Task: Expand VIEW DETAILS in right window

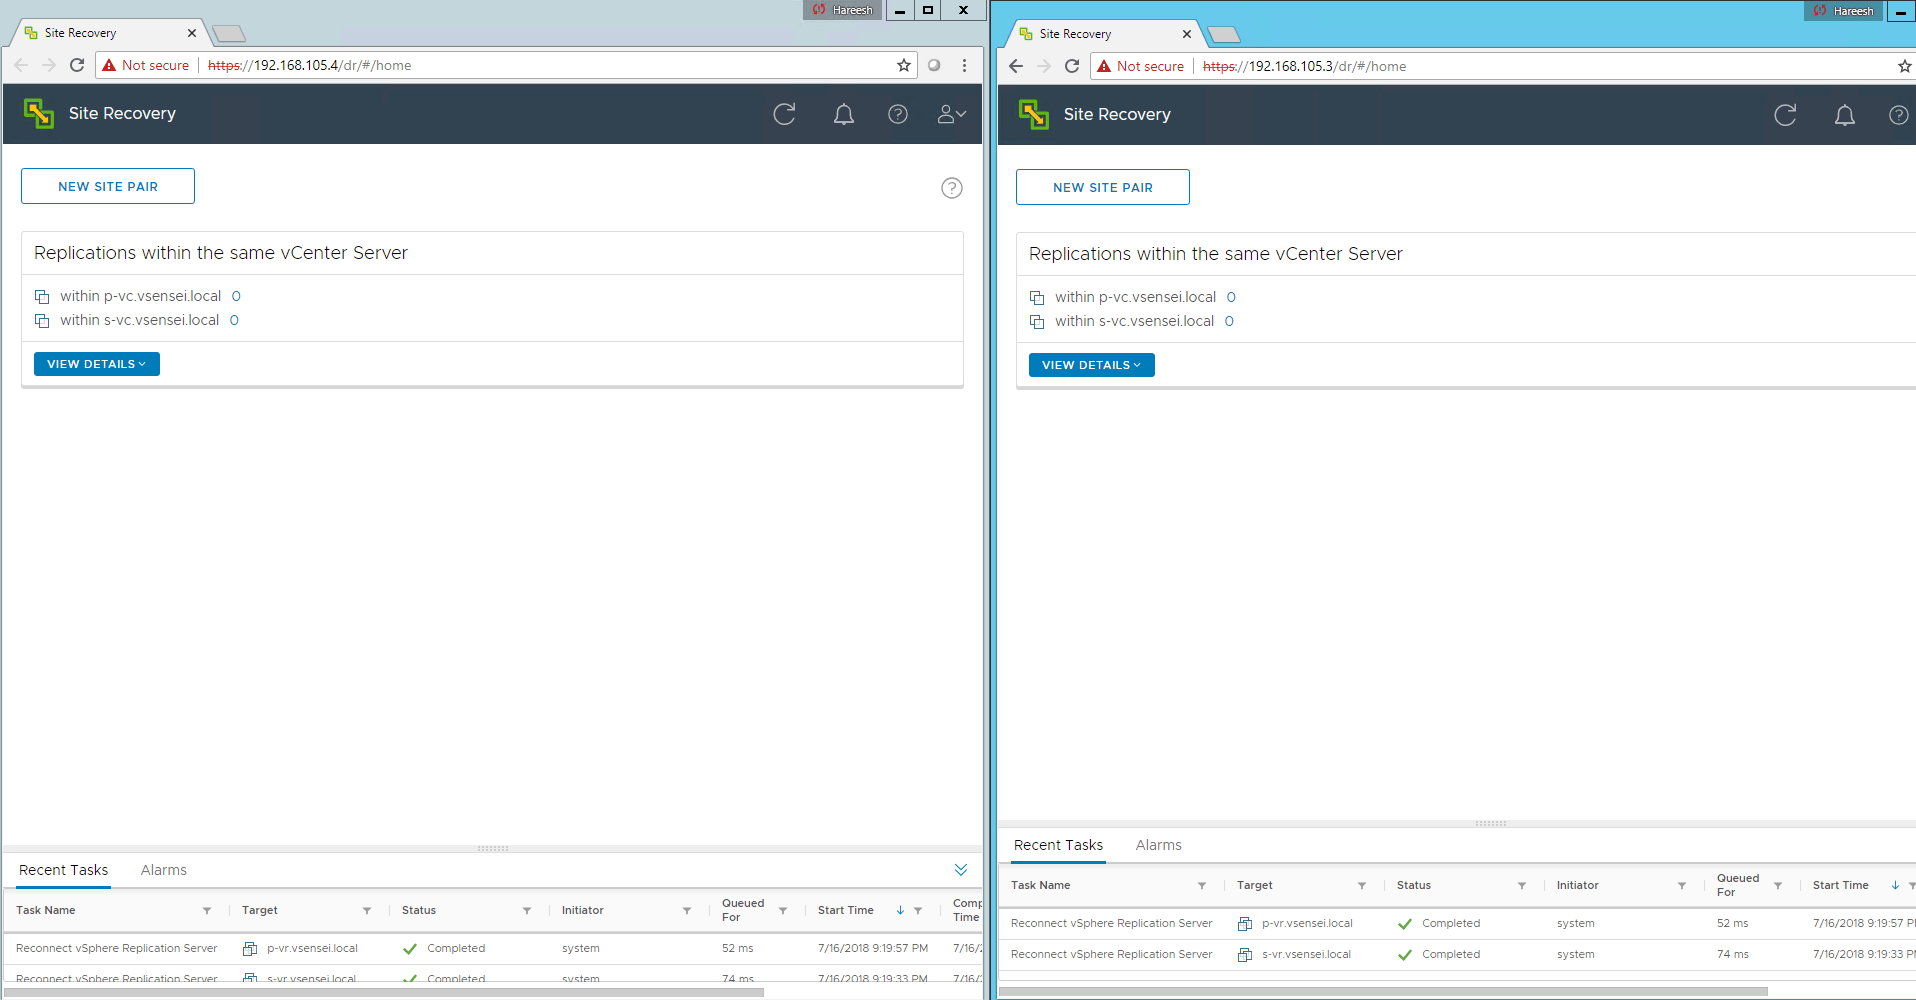Action: [1092, 365]
